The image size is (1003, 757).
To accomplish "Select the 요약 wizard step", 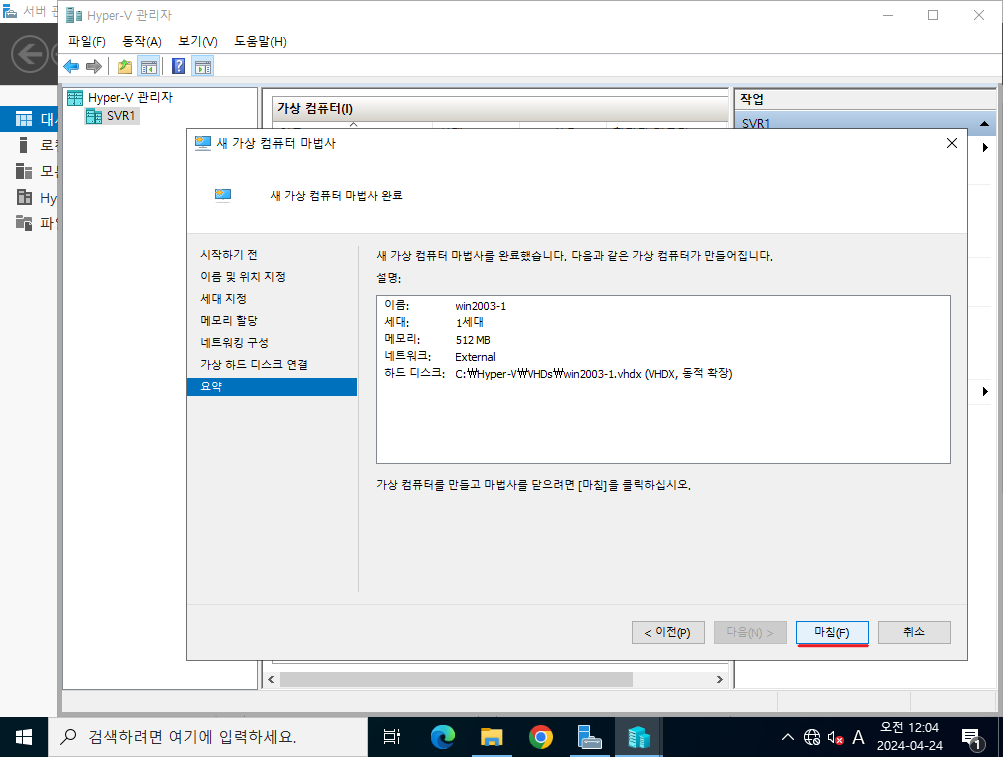I will (x=272, y=386).
